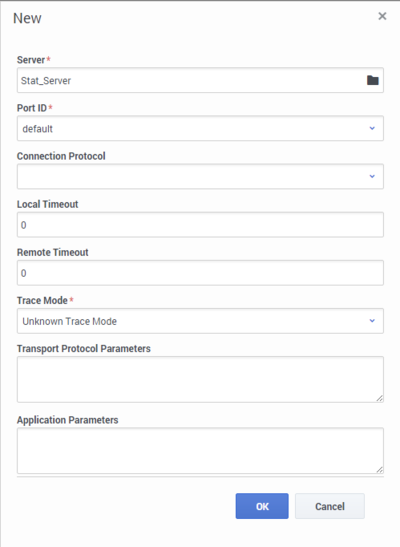The width and height of the screenshot is (400, 547).
Task: Open the Connection Protocol dropdown arrow
Action: pyautogui.click(x=372, y=177)
